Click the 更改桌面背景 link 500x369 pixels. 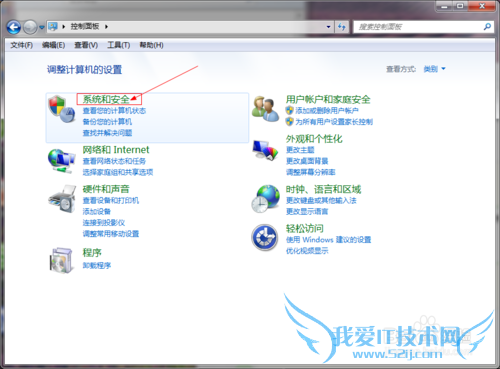(x=307, y=161)
